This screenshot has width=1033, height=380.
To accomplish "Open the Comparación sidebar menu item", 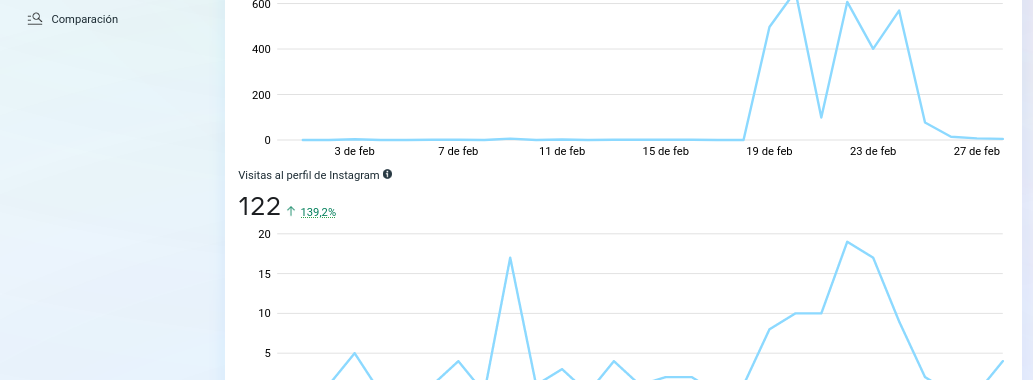I will [72, 19].
